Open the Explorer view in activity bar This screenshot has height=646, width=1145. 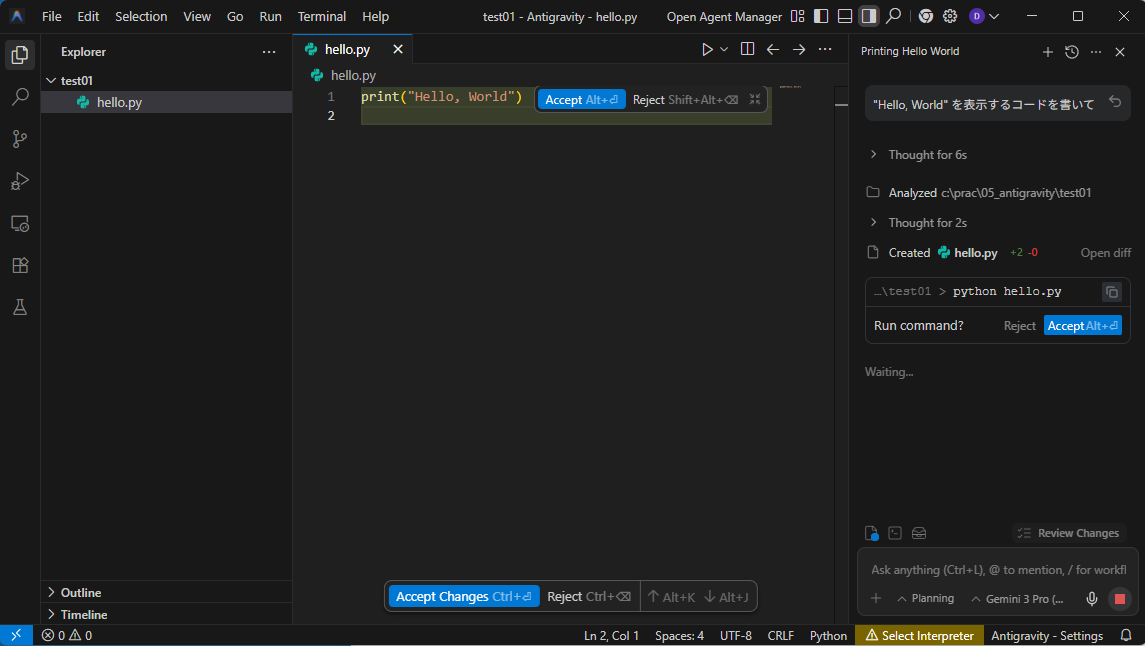[20, 55]
